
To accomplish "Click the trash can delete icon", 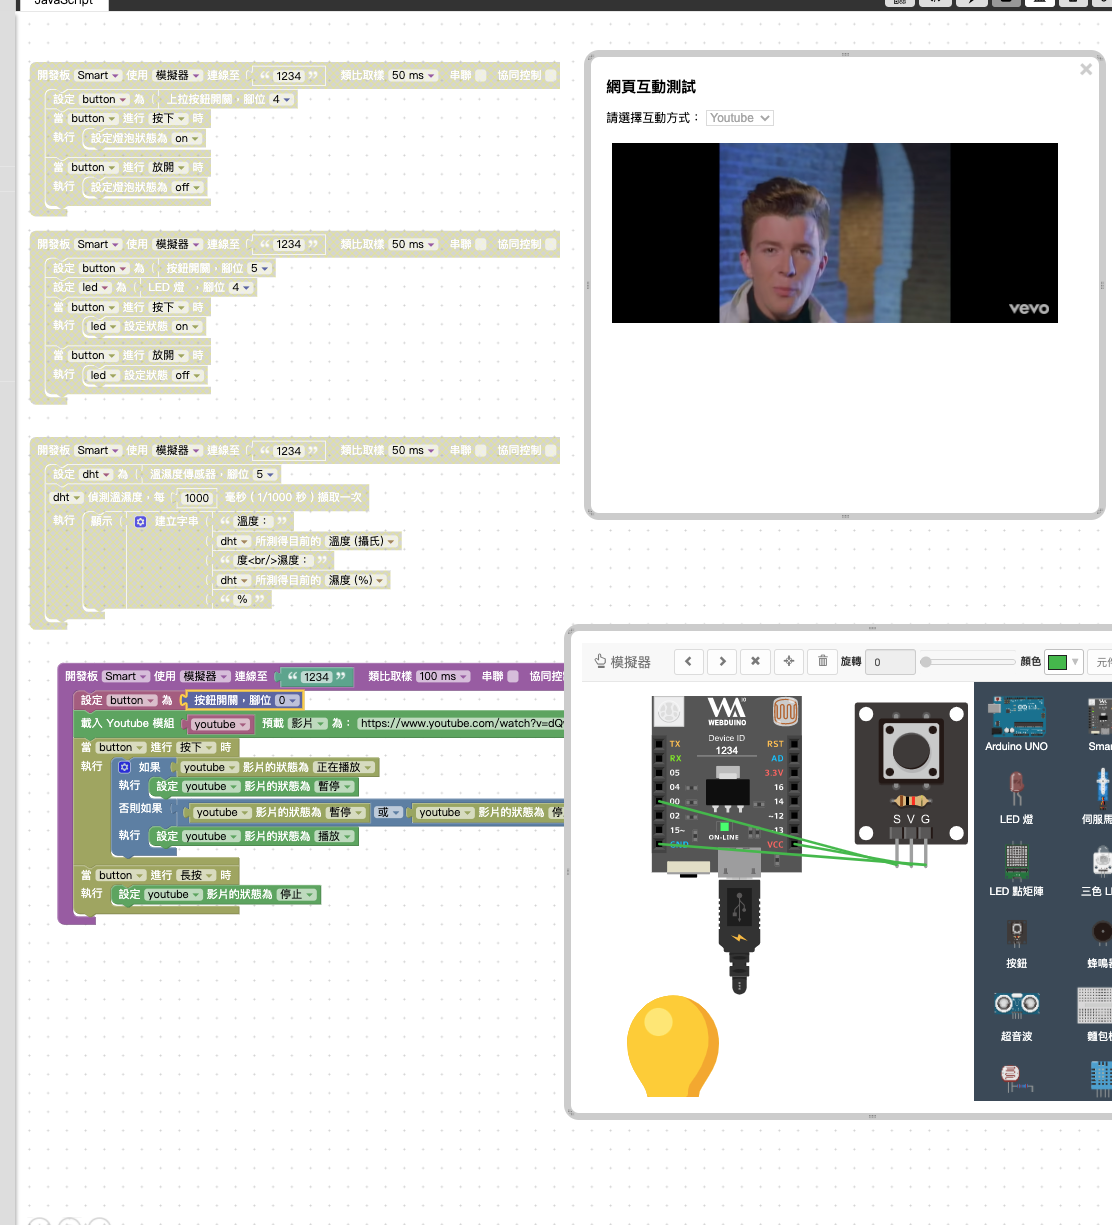I will (x=823, y=661).
